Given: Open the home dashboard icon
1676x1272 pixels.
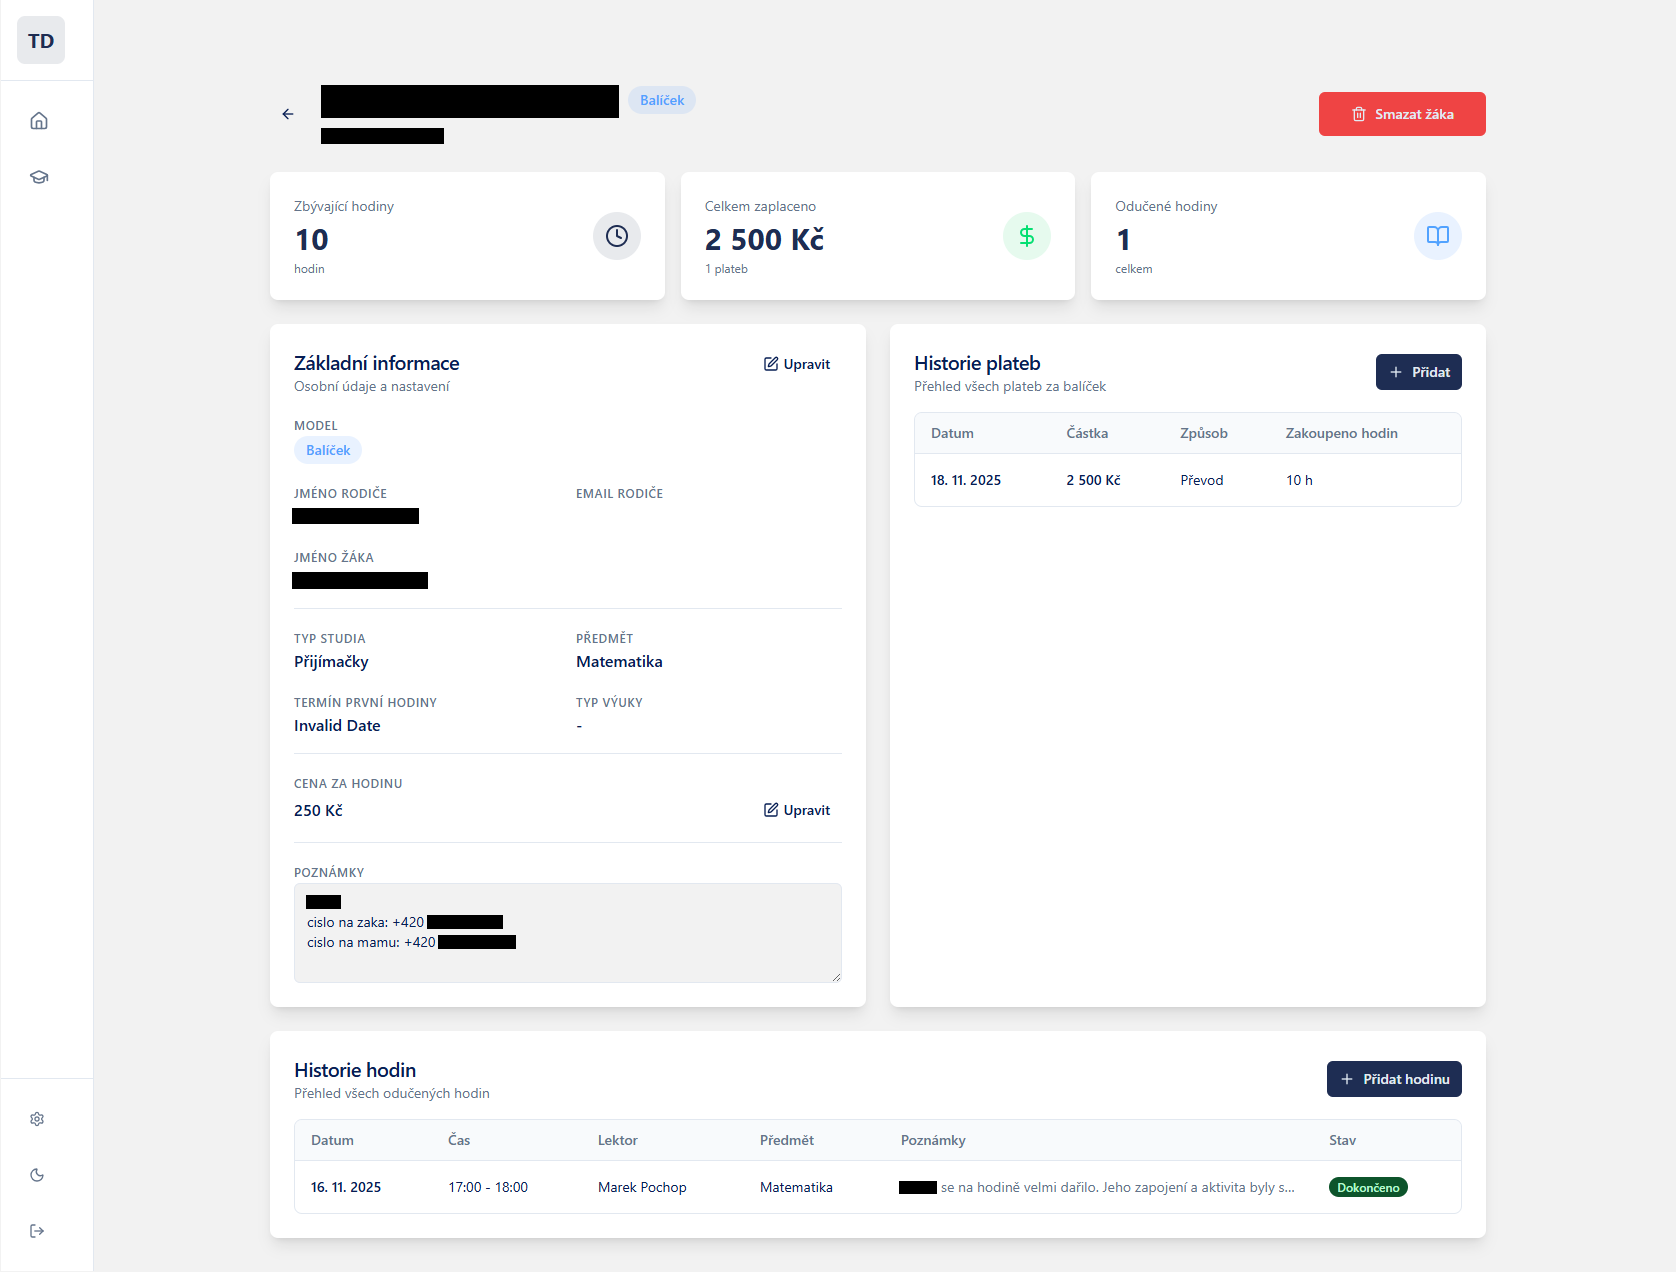Looking at the screenshot, I should [39, 121].
